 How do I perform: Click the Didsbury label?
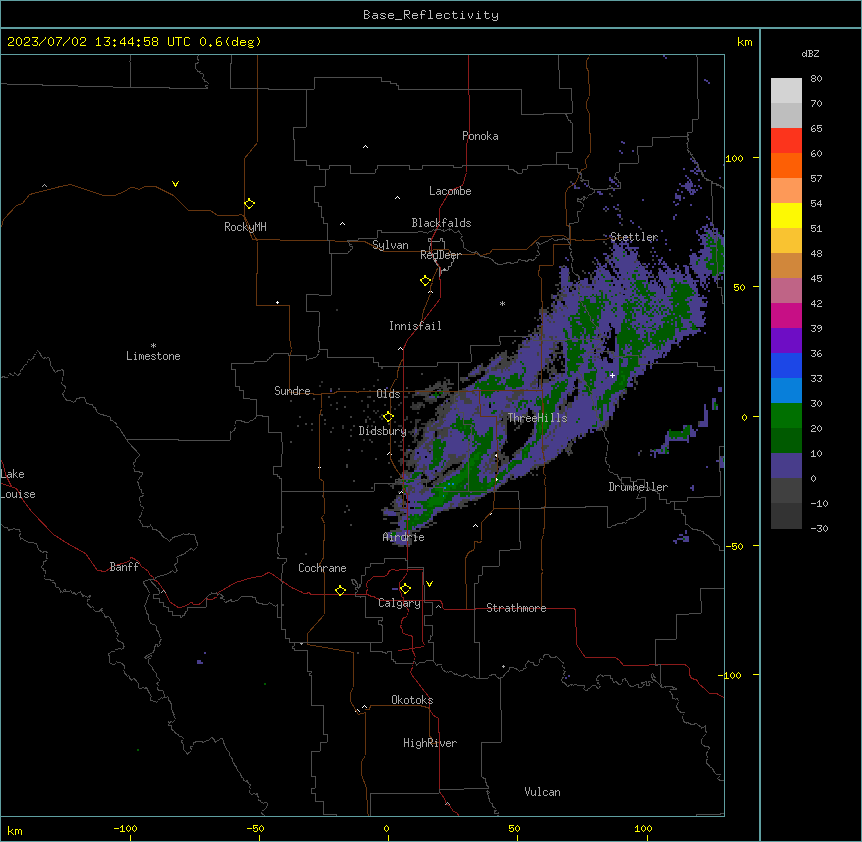tap(383, 431)
